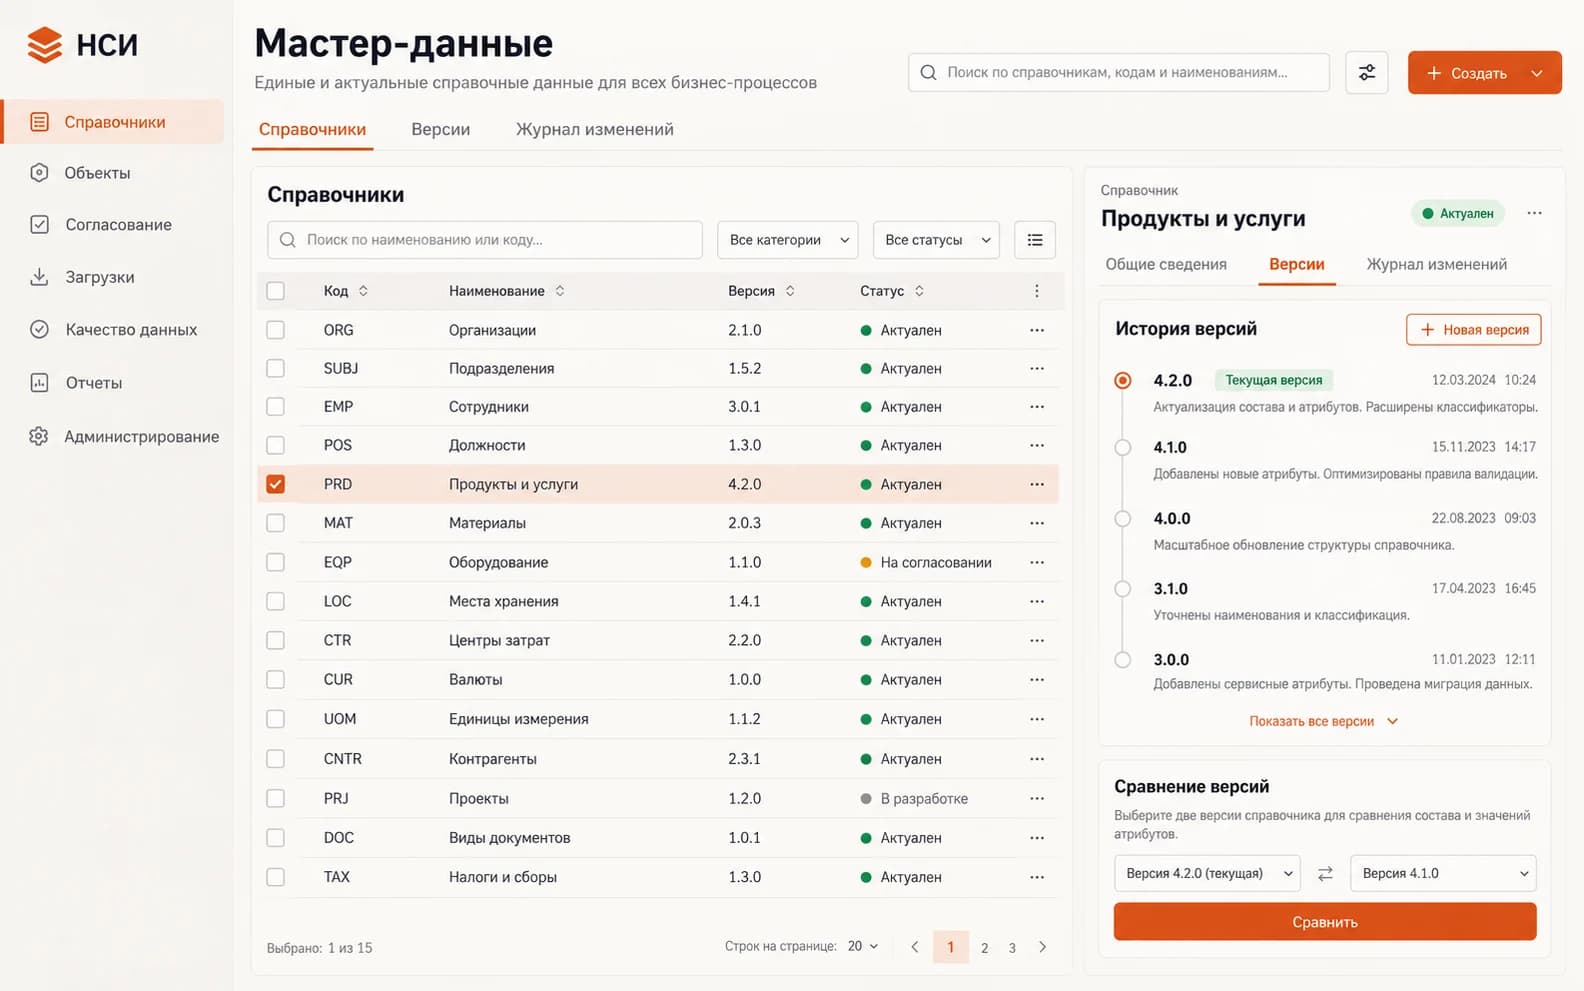Click the Новая версия button
Screen dimensions: 1584x991
tap(1474, 330)
